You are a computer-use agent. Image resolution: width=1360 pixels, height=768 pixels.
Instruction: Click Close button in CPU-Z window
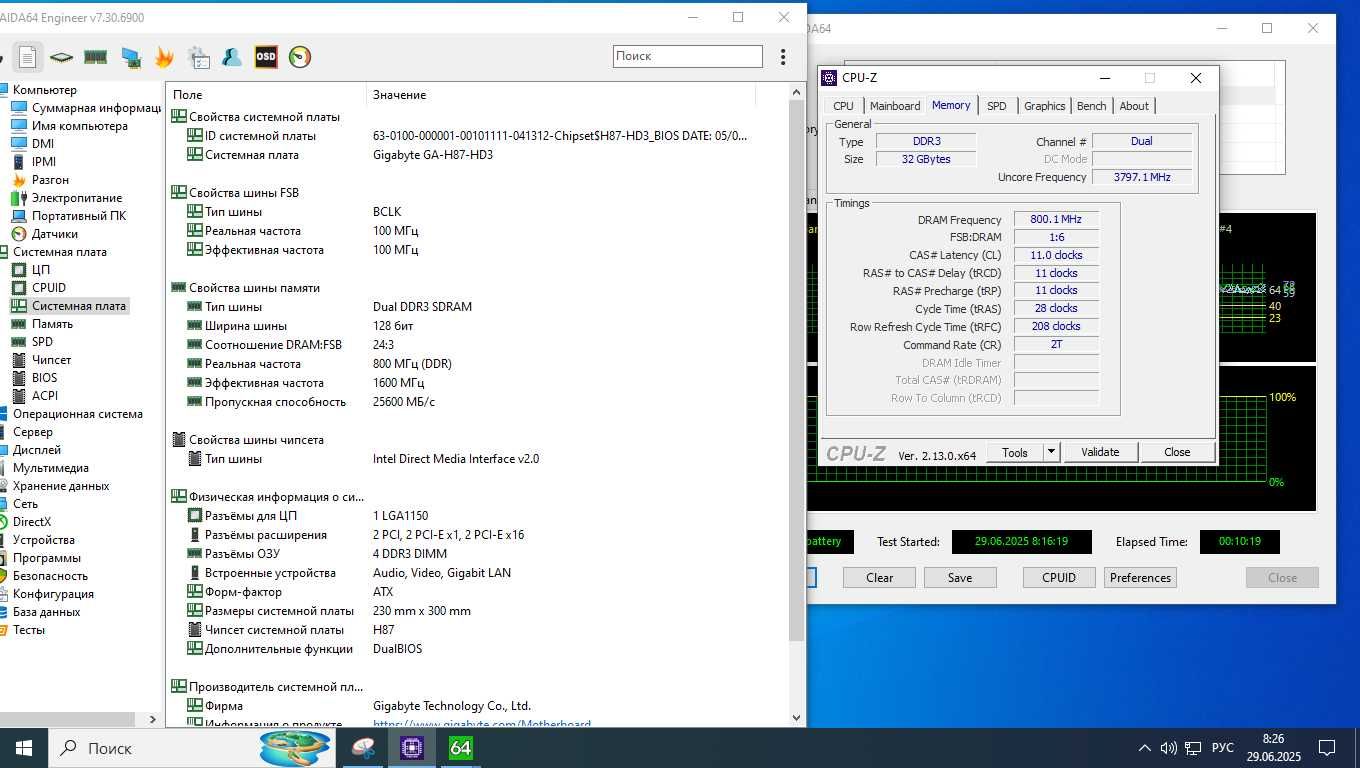(1177, 452)
